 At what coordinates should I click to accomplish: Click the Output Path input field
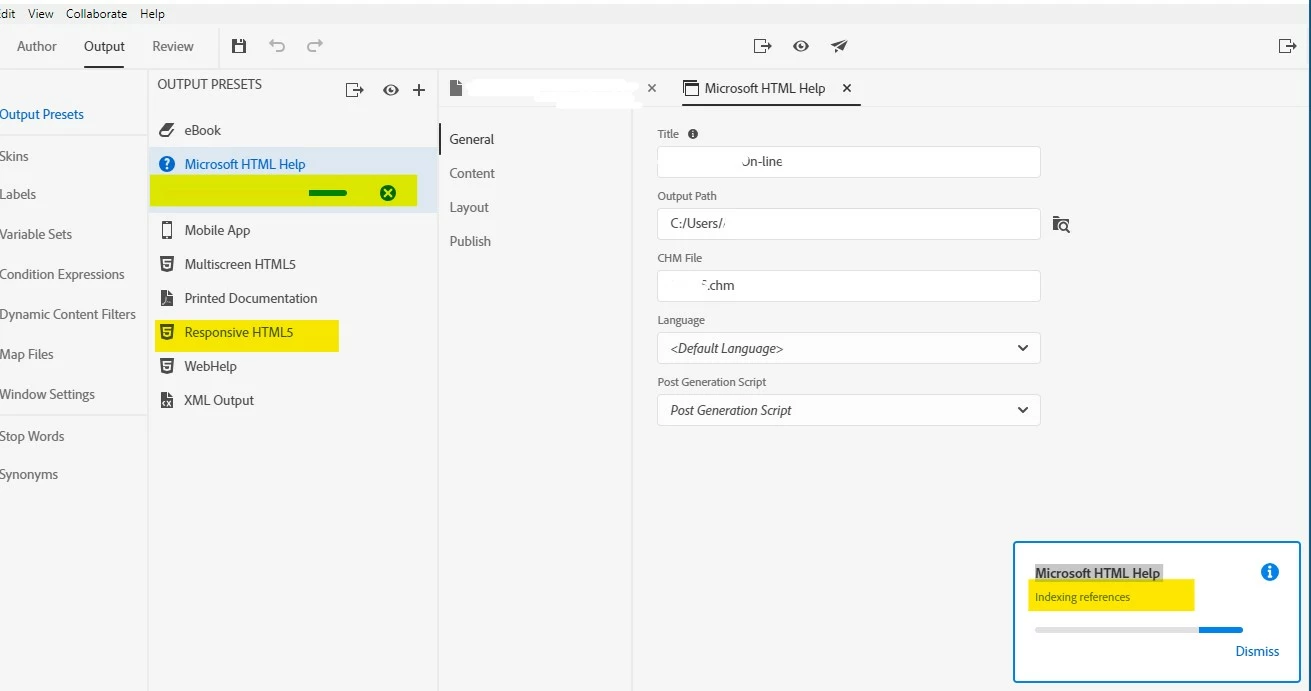click(849, 224)
